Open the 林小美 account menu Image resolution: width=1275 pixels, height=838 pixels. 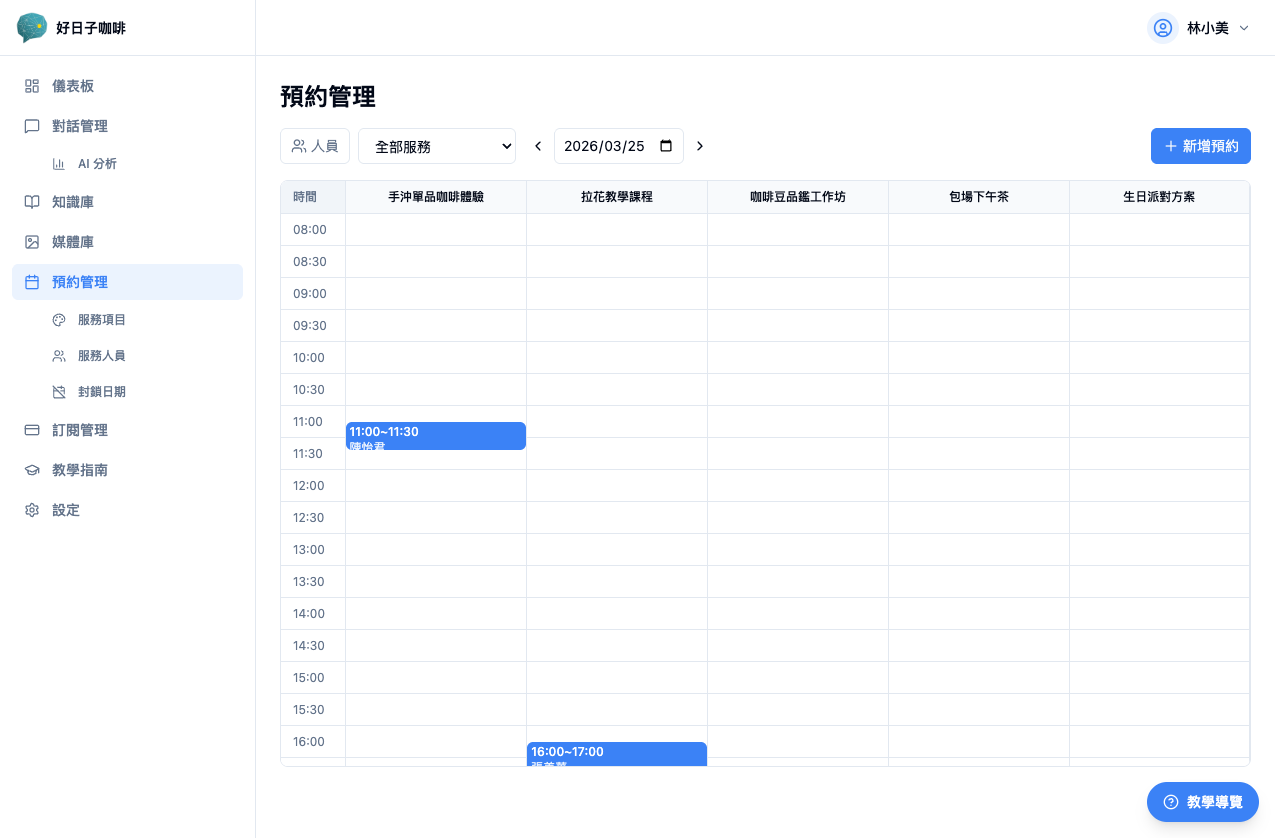1199,28
